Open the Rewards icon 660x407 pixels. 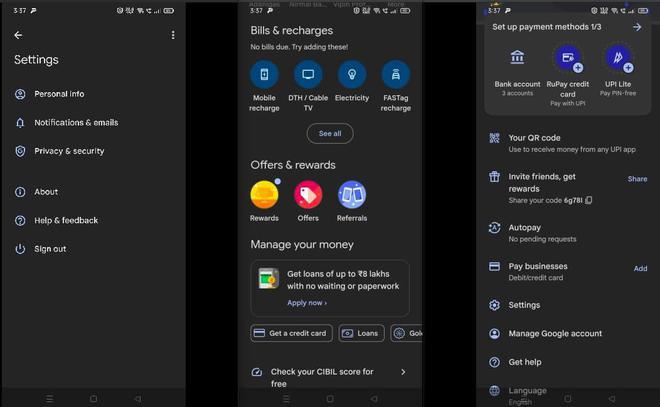click(x=264, y=194)
